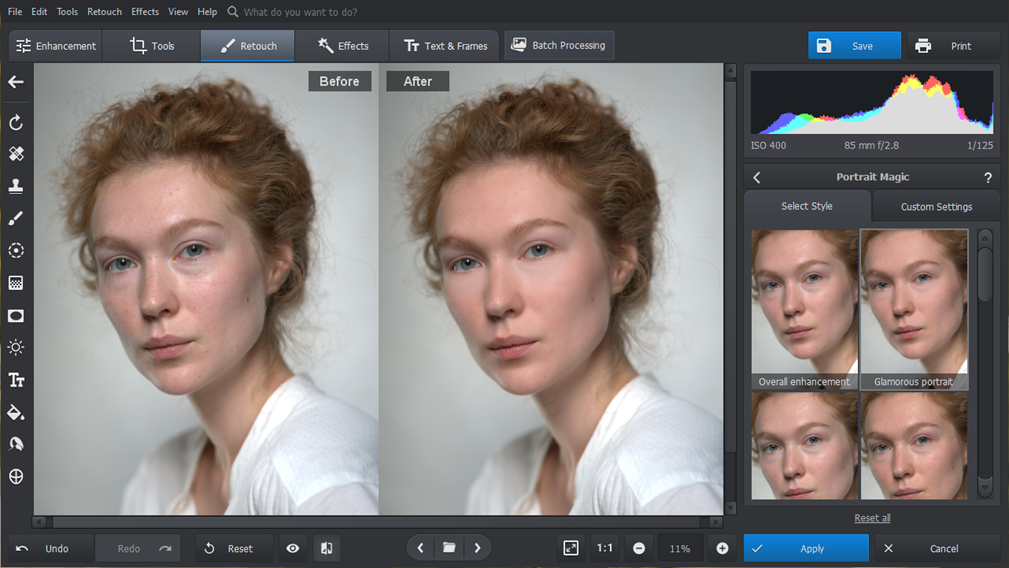The width and height of the screenshot is (1009, 568).
Task: Click fit-to-screen icon in bottom bar
Action: point(571,548)
